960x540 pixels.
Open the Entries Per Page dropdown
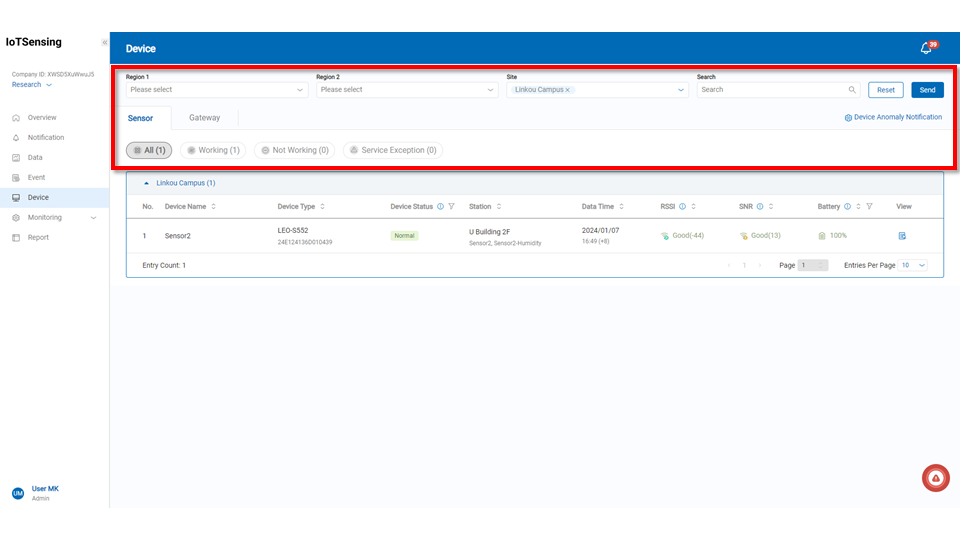pos(913,265)
